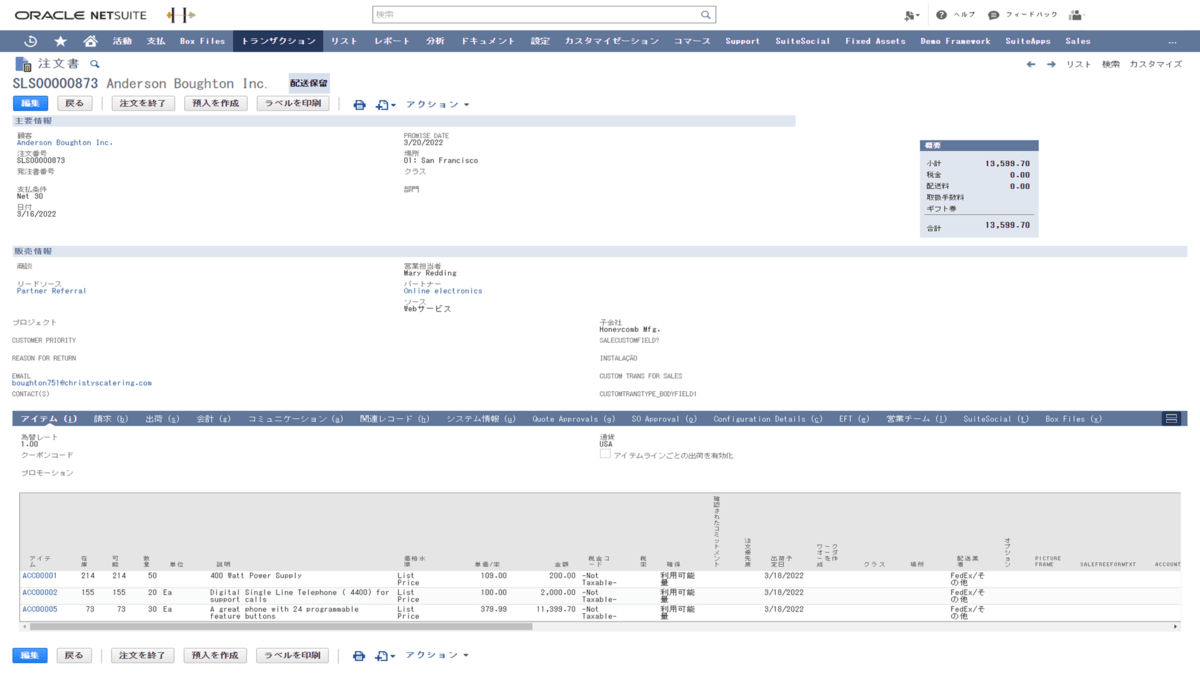Click the bottom print icon

(360, 656)
